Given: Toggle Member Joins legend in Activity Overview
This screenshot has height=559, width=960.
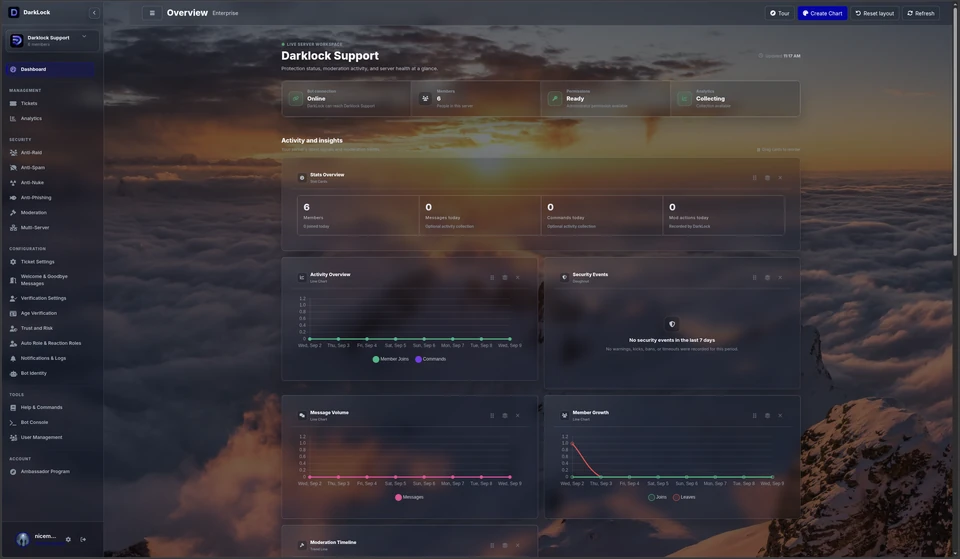Looking at the screenshot, I should [x=391, y=359].
